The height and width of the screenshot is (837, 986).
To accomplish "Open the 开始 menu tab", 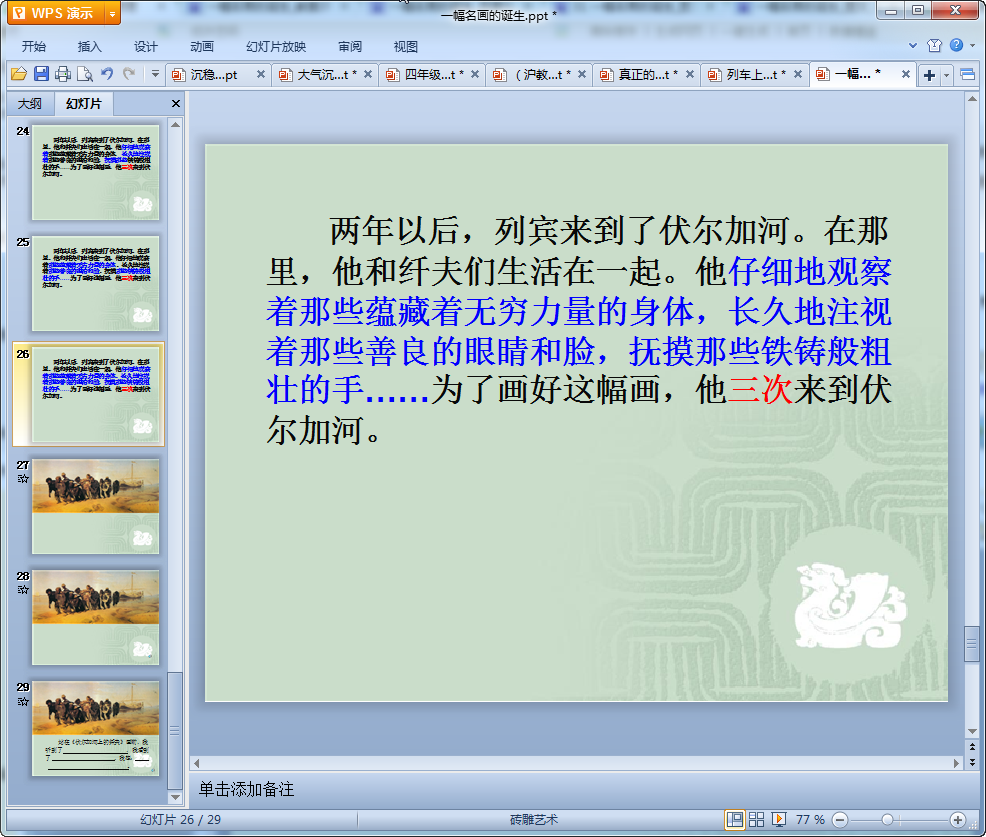I will (x=33, y=47).
